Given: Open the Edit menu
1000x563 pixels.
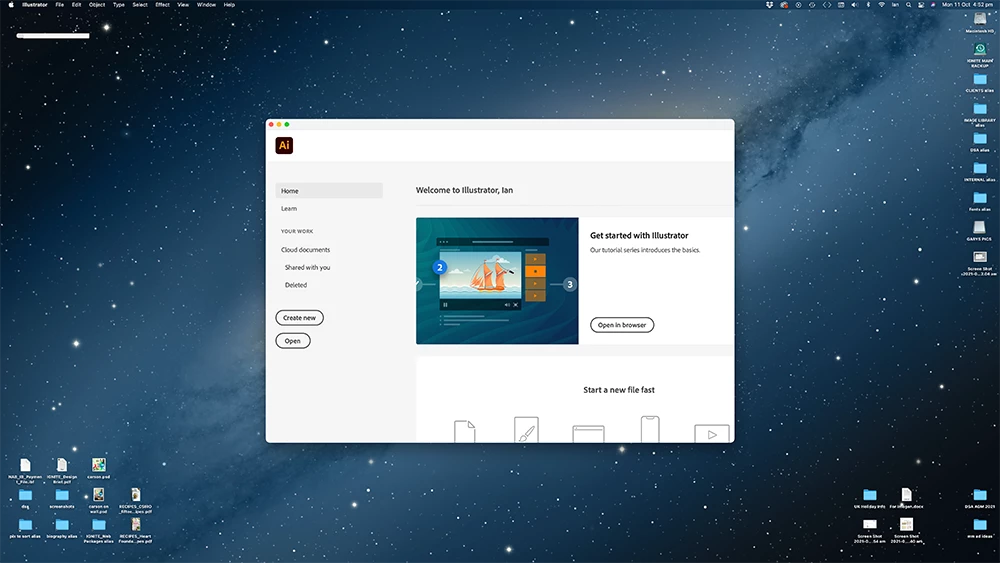Looking at the screenshot, I should [x=77, y=4].
